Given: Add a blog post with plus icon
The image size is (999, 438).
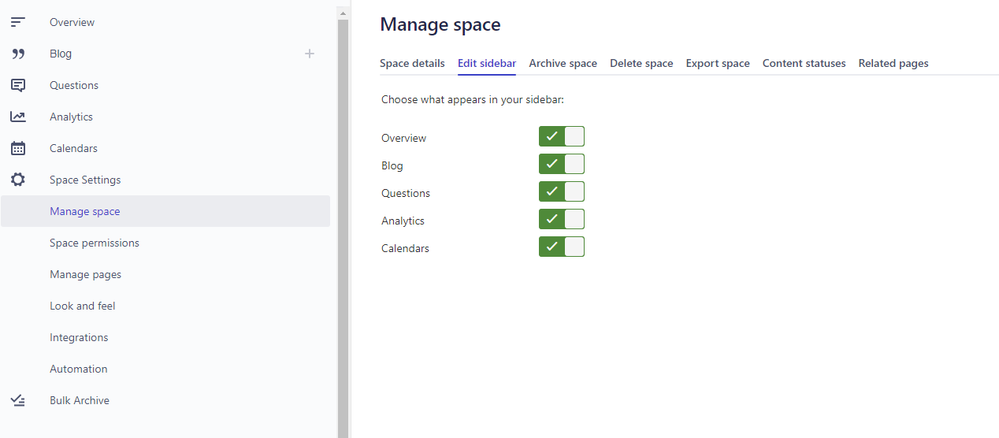Looking at the screenshot, I should (x=309, y=54).
